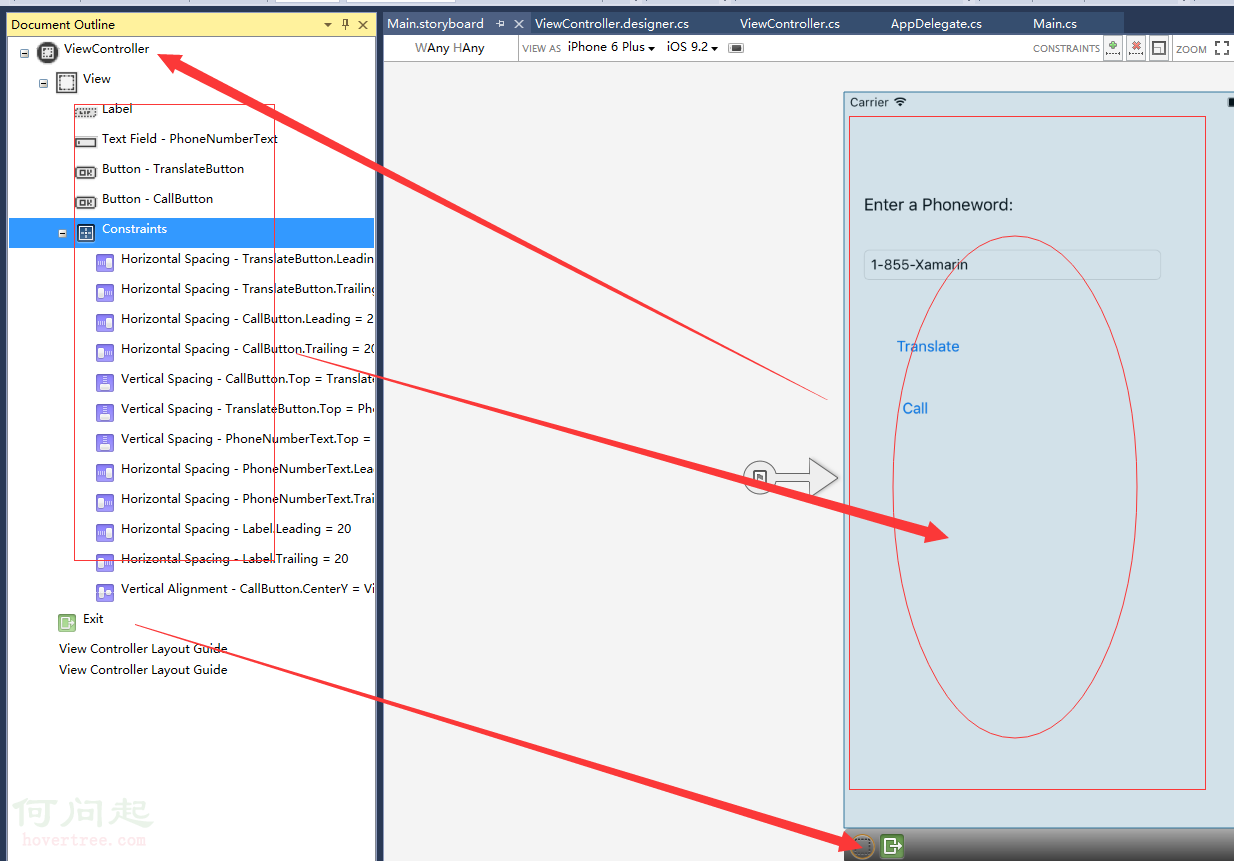Close the Document Outline panel
The height and width of the screenshot is (861, 1234).
click(364, 25)
